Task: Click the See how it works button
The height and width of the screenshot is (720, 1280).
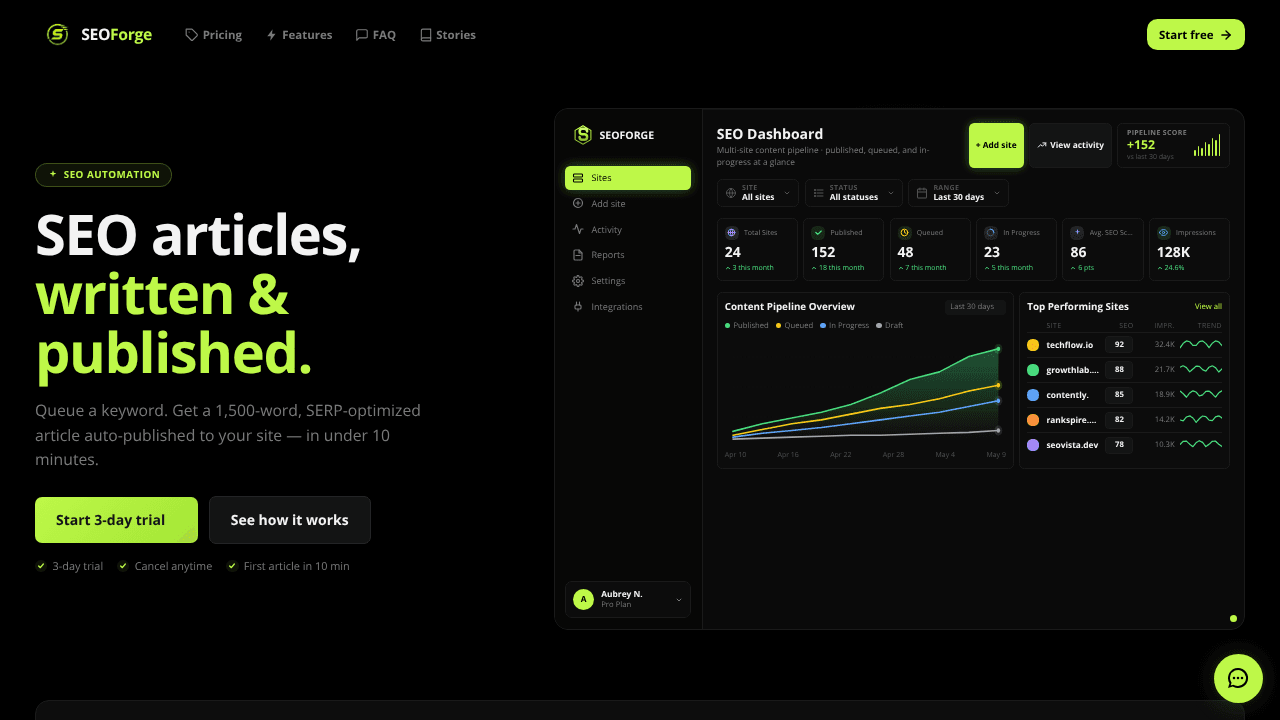Action: [290, 520]
